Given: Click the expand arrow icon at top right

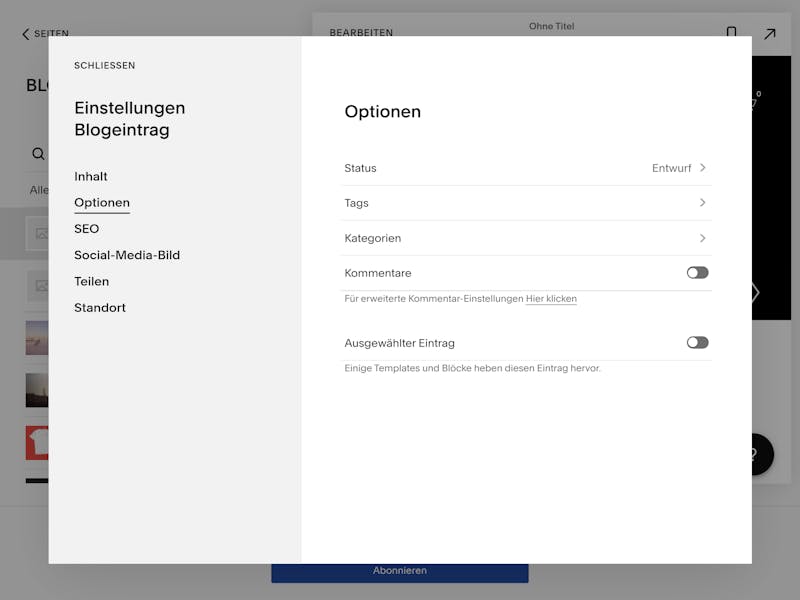Looking at the screenshot, I should (x=769, y=34).
